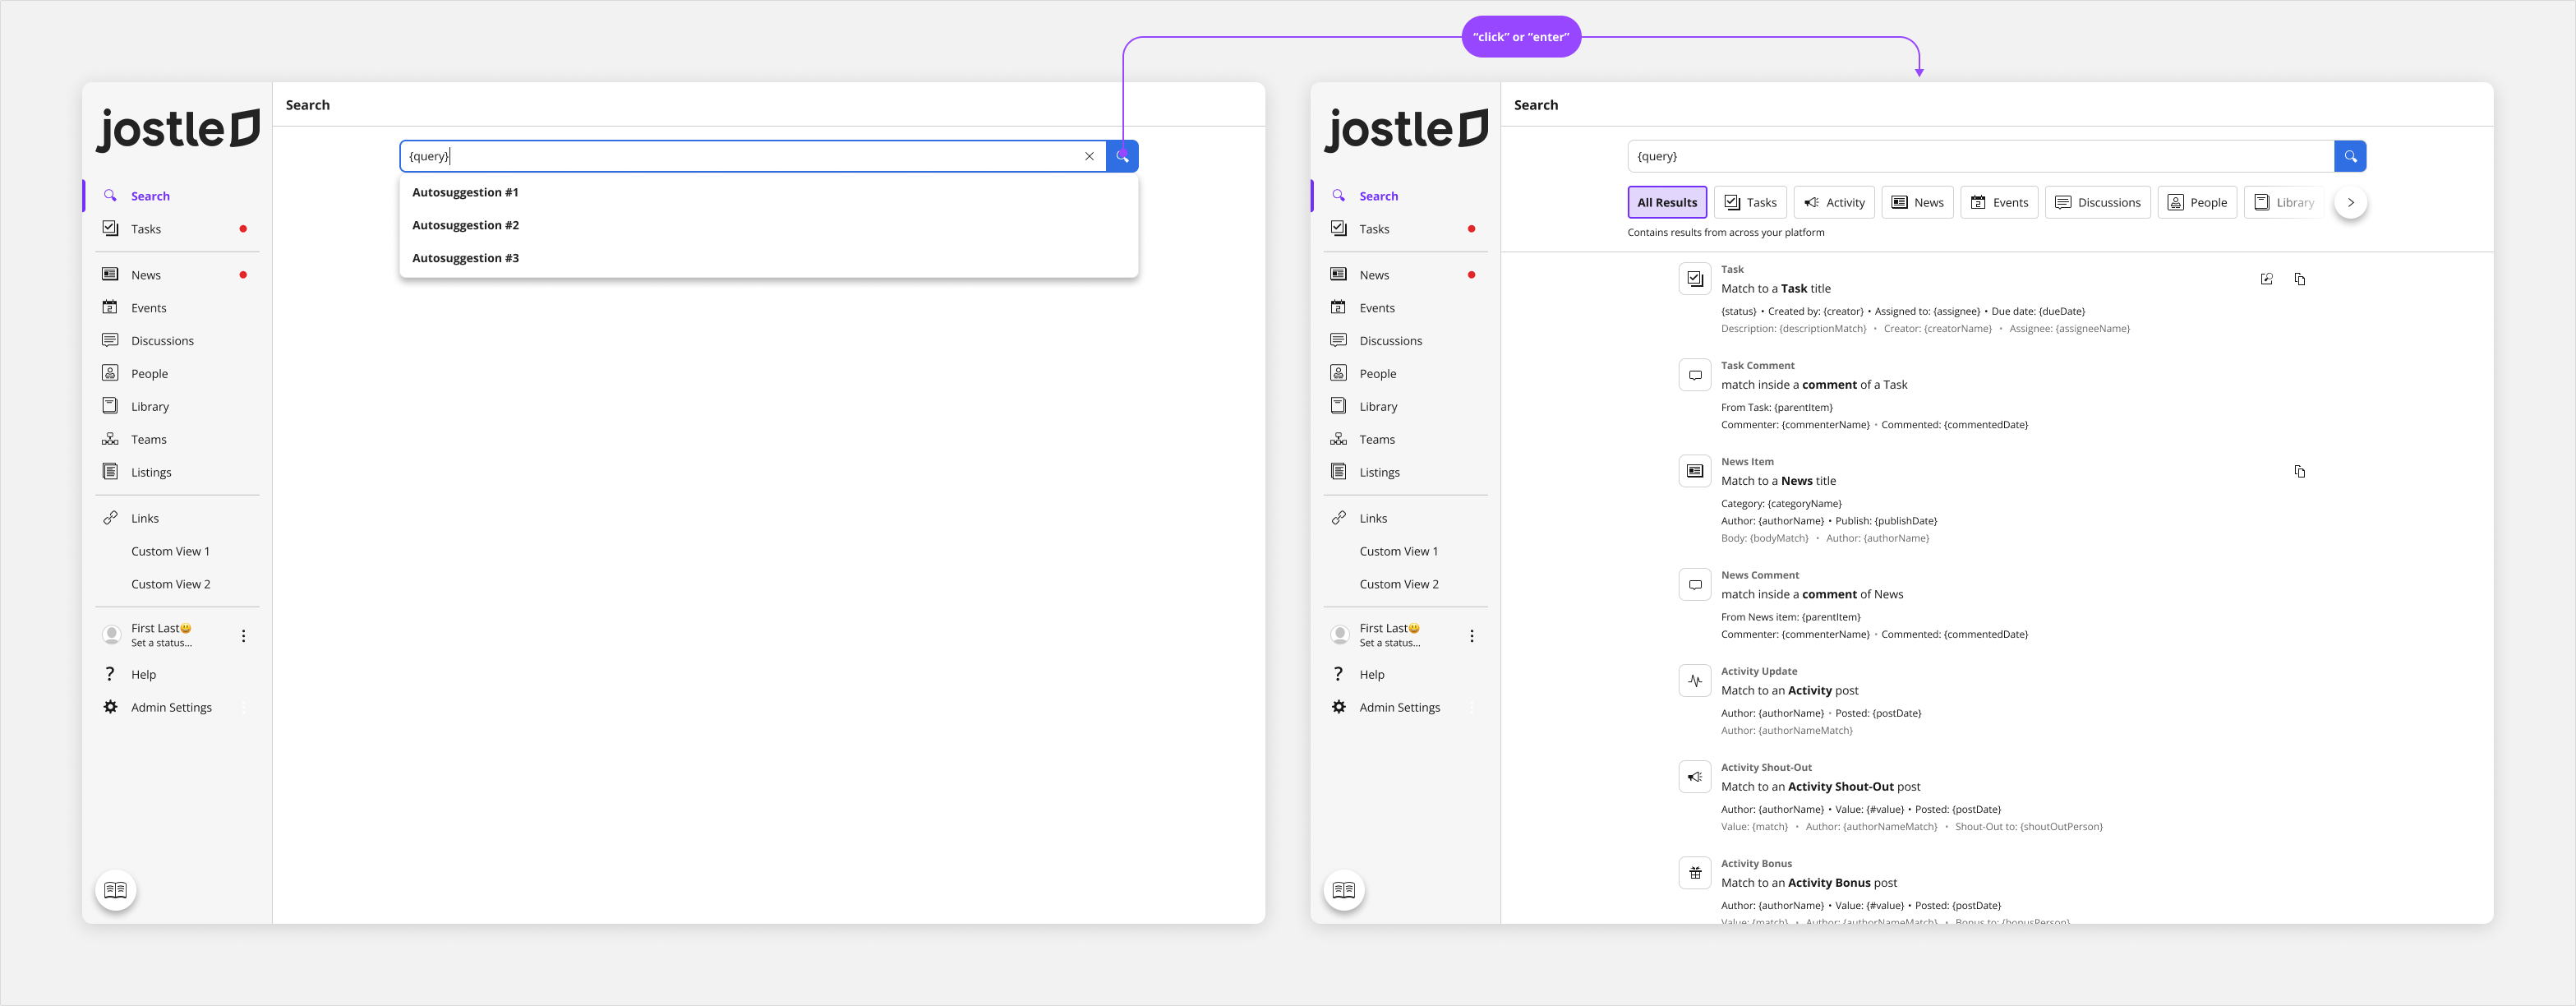Select Autosuggestion #2
This screenshot has width=2576, height=1006.
point(768,225)
